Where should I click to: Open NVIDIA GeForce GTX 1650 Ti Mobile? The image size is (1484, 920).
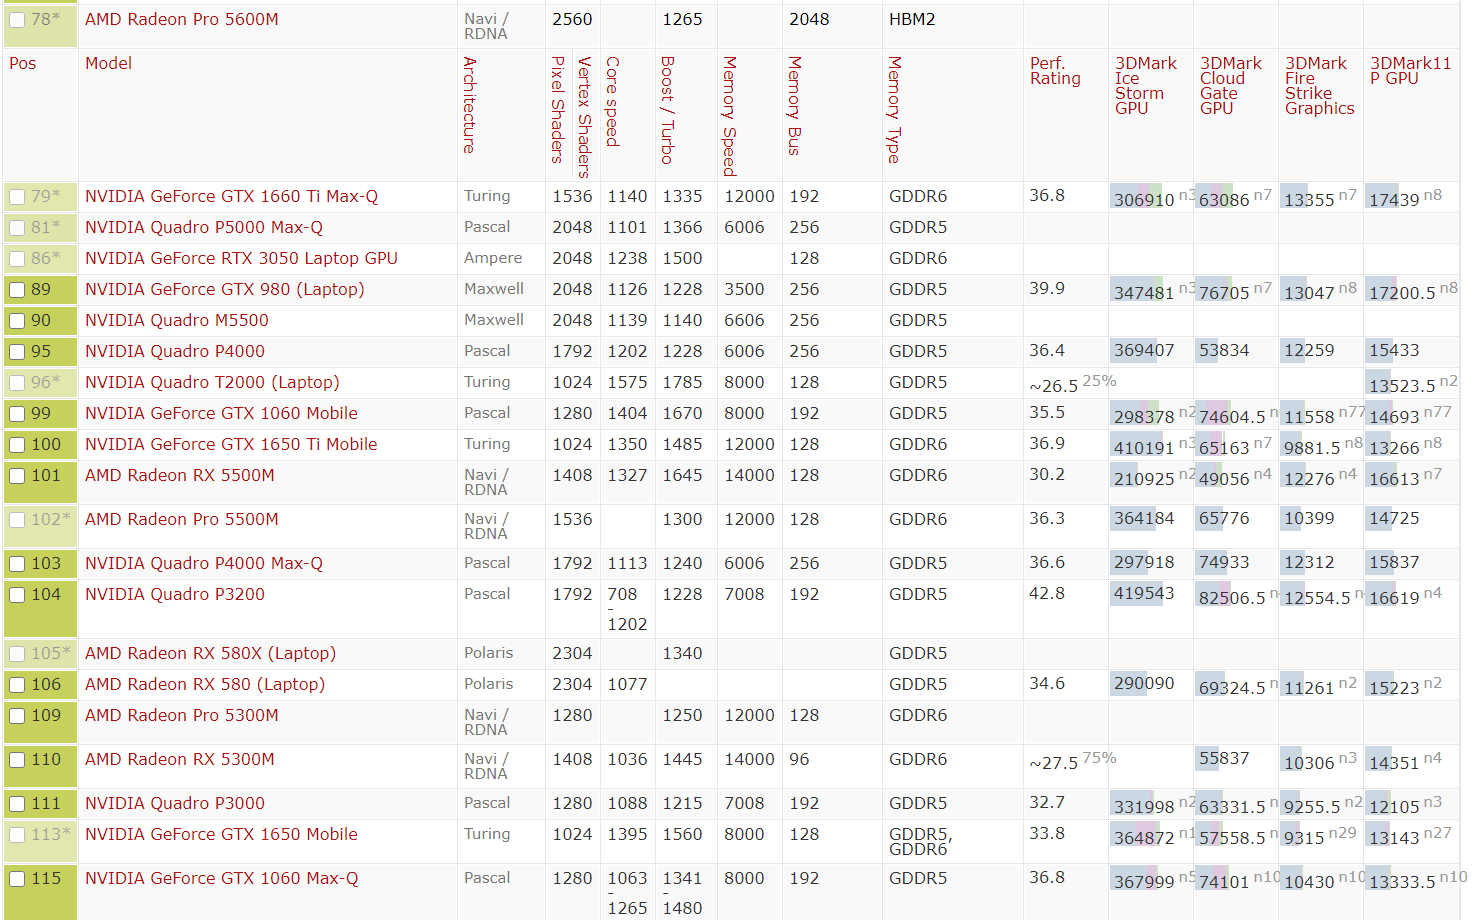point(231,444)
